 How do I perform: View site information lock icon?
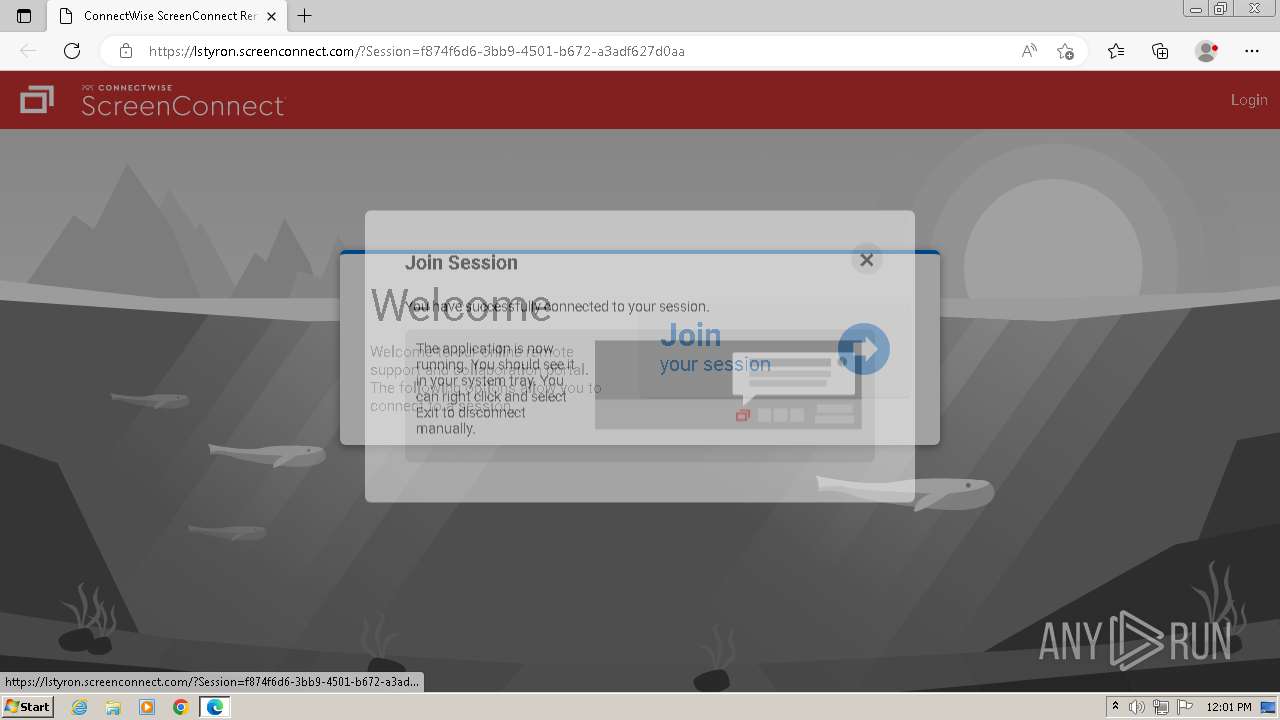pyautogui.click(x=125, y=51)
